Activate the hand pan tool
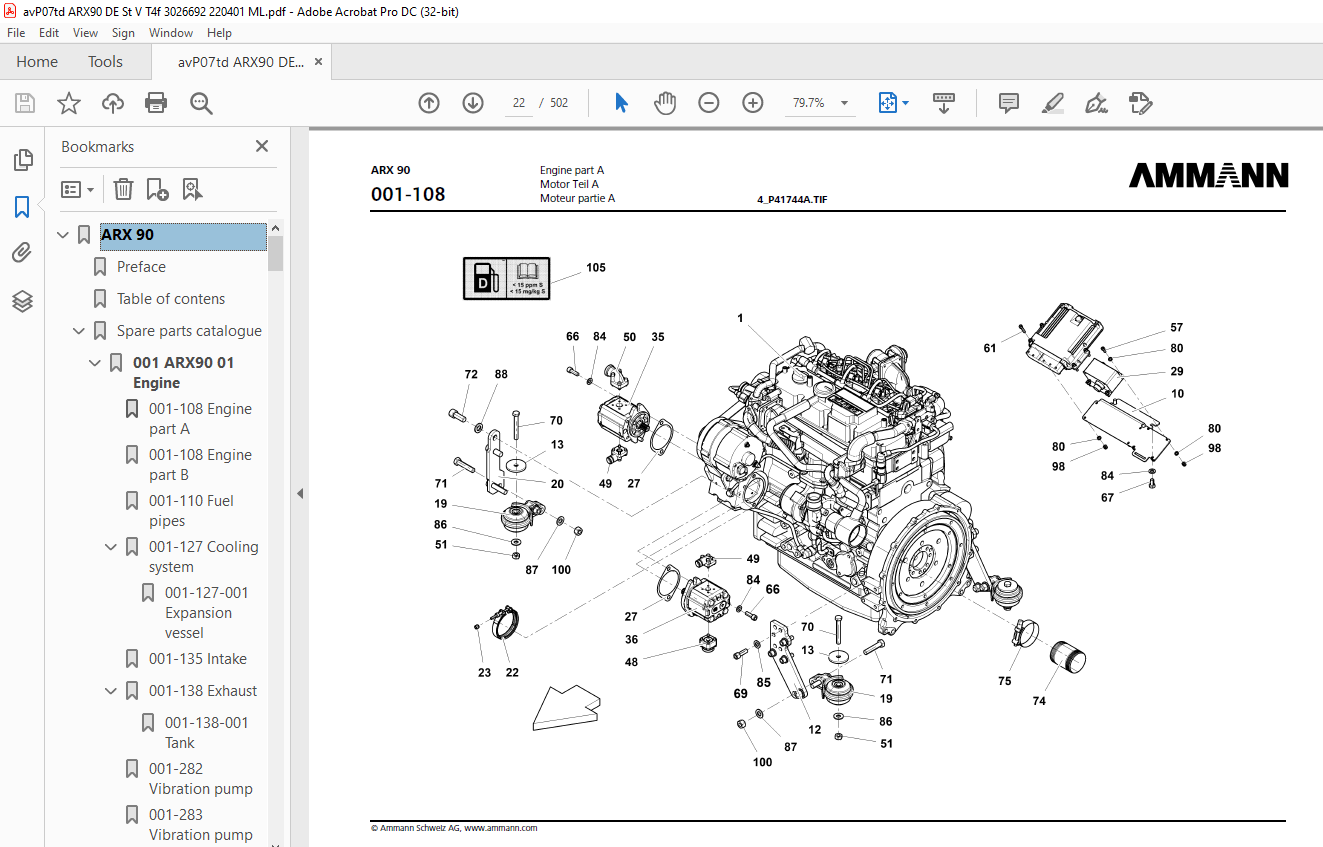This screenshot has width=1323, height=847. 665,103
